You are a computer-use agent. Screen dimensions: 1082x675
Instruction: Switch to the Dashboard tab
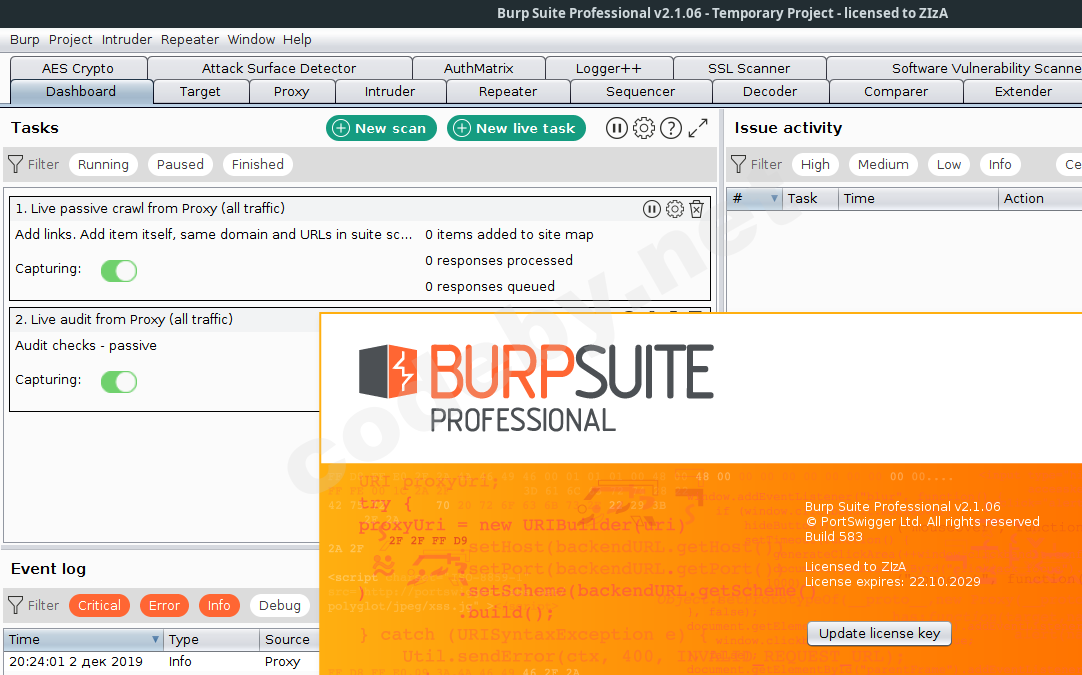click(x=81, y=92)
